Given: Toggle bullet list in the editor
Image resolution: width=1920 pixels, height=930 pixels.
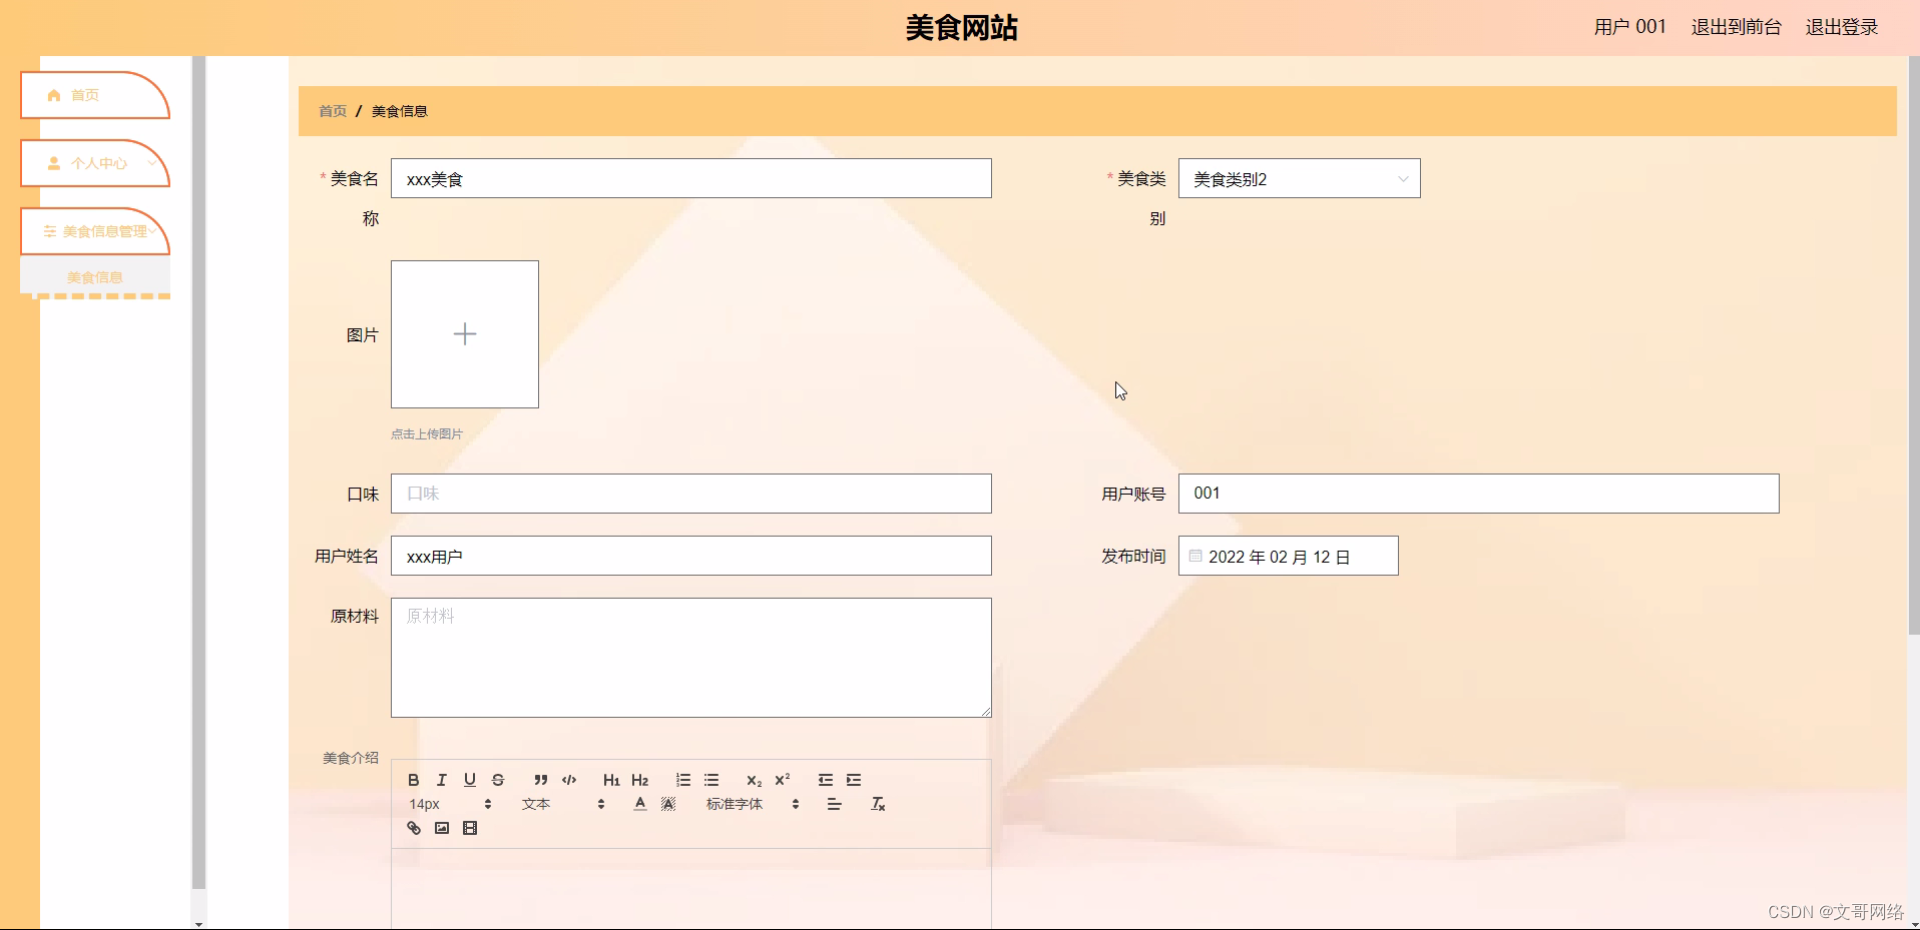Looking at the screenshot, I should (711, 780).
